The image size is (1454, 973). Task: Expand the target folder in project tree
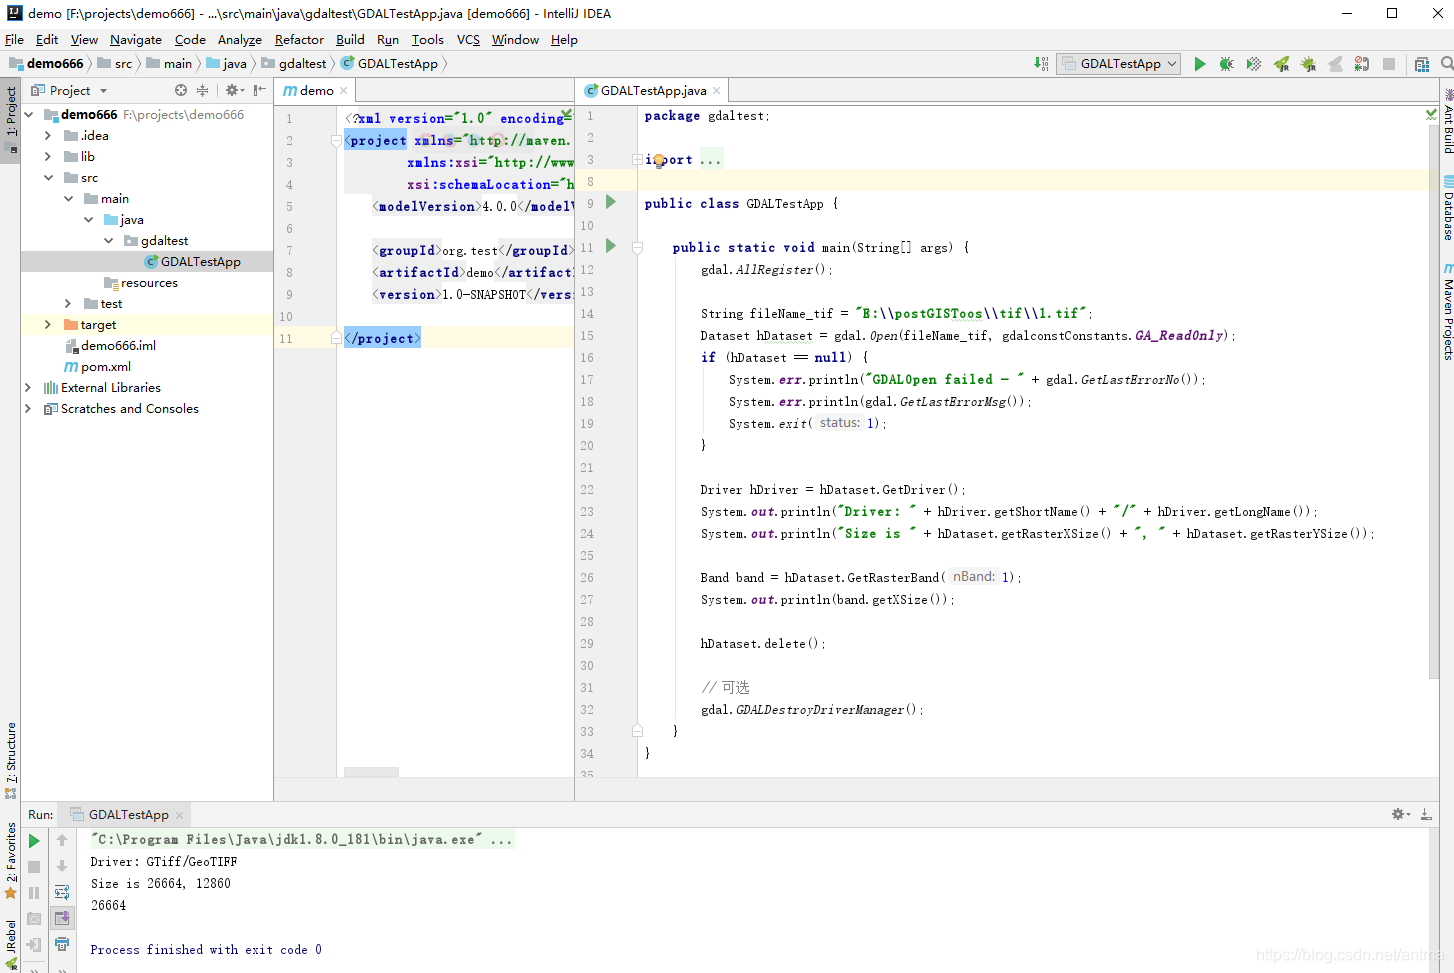48,325
